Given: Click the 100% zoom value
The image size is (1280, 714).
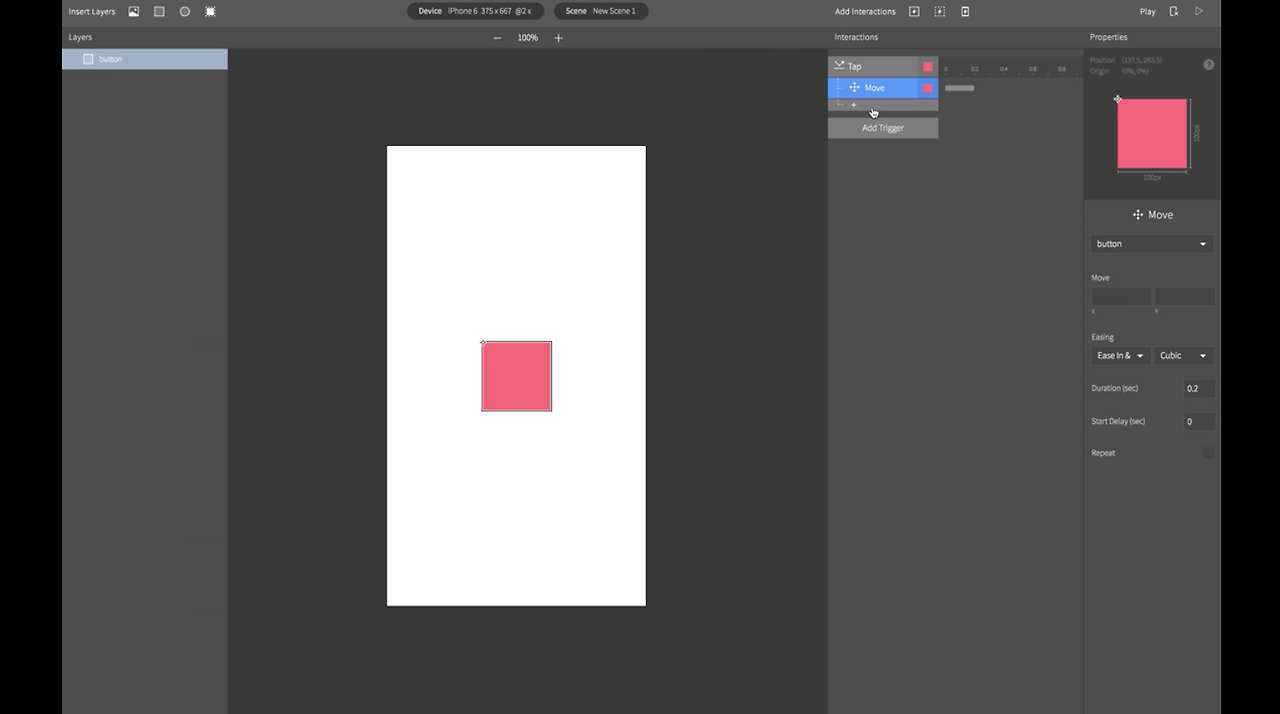Looking at the screenshot, I should [527, 38].
